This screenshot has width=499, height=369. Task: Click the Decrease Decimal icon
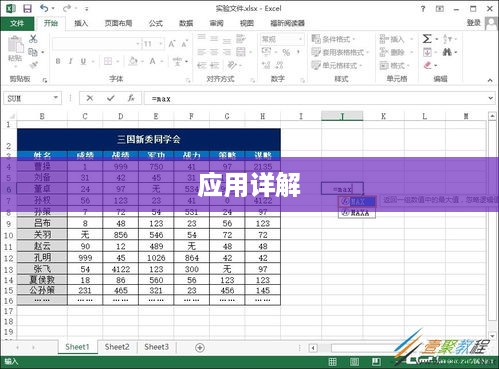[279, 65]
